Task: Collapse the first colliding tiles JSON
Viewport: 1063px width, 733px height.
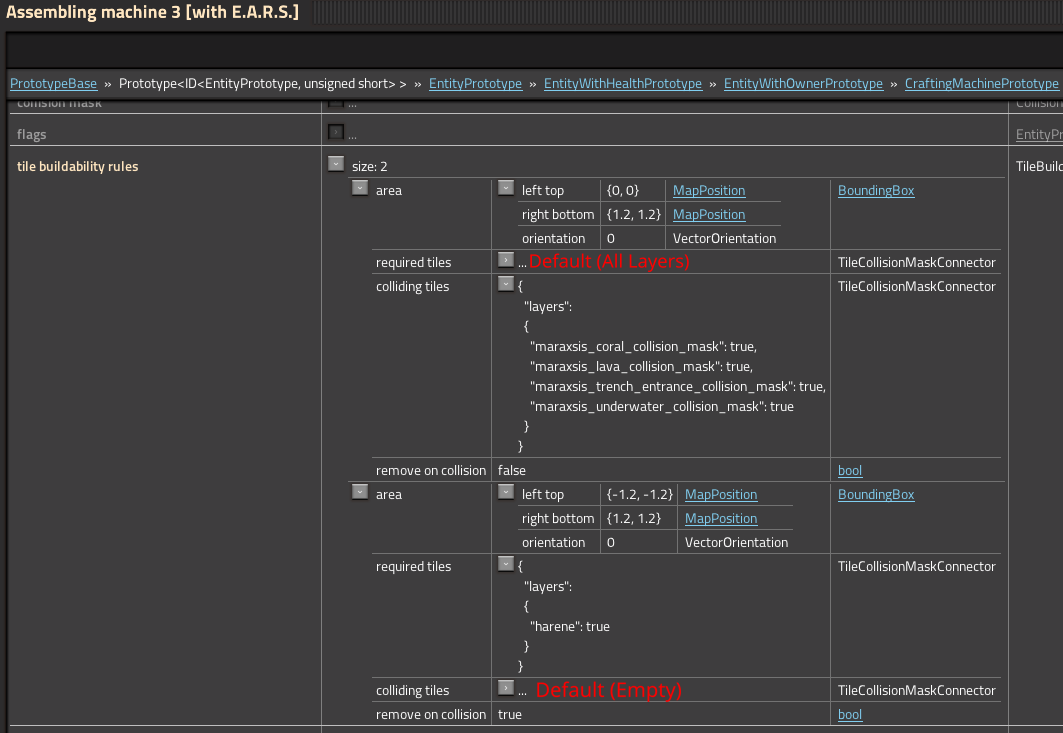Action: coord(506,283)
